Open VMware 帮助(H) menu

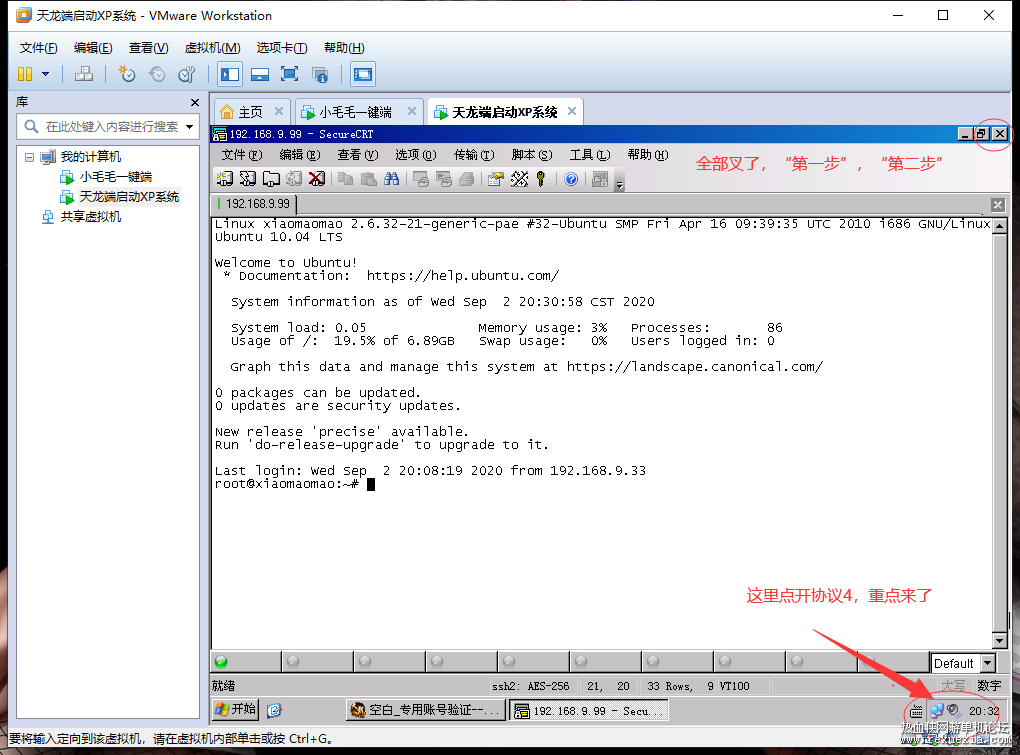point(344,47)
